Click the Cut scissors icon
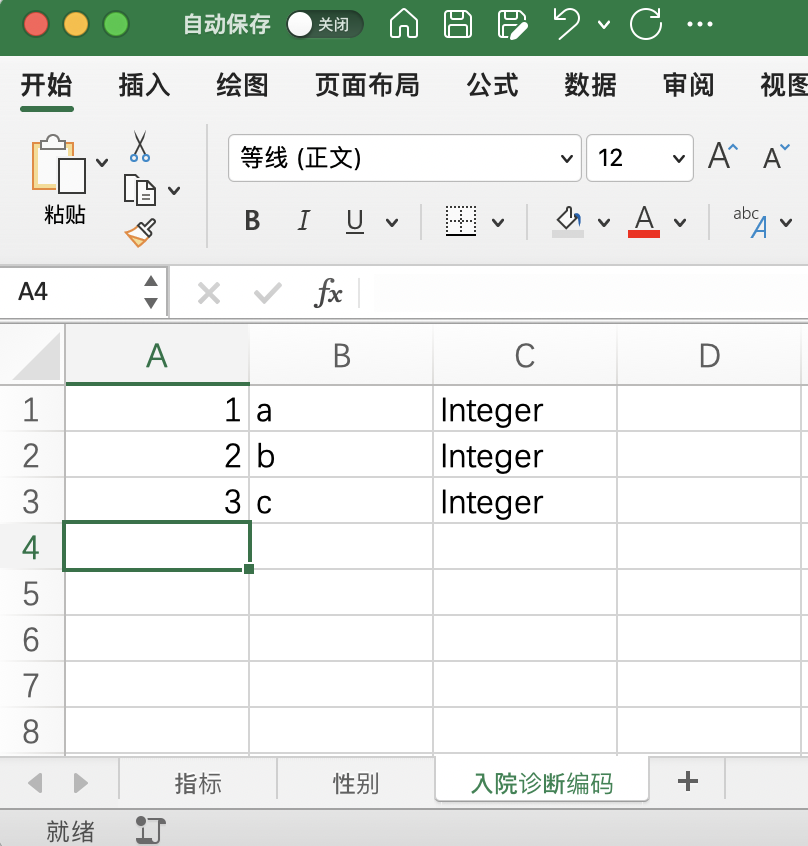Viewport: 808px width, 846px height. 140,147
